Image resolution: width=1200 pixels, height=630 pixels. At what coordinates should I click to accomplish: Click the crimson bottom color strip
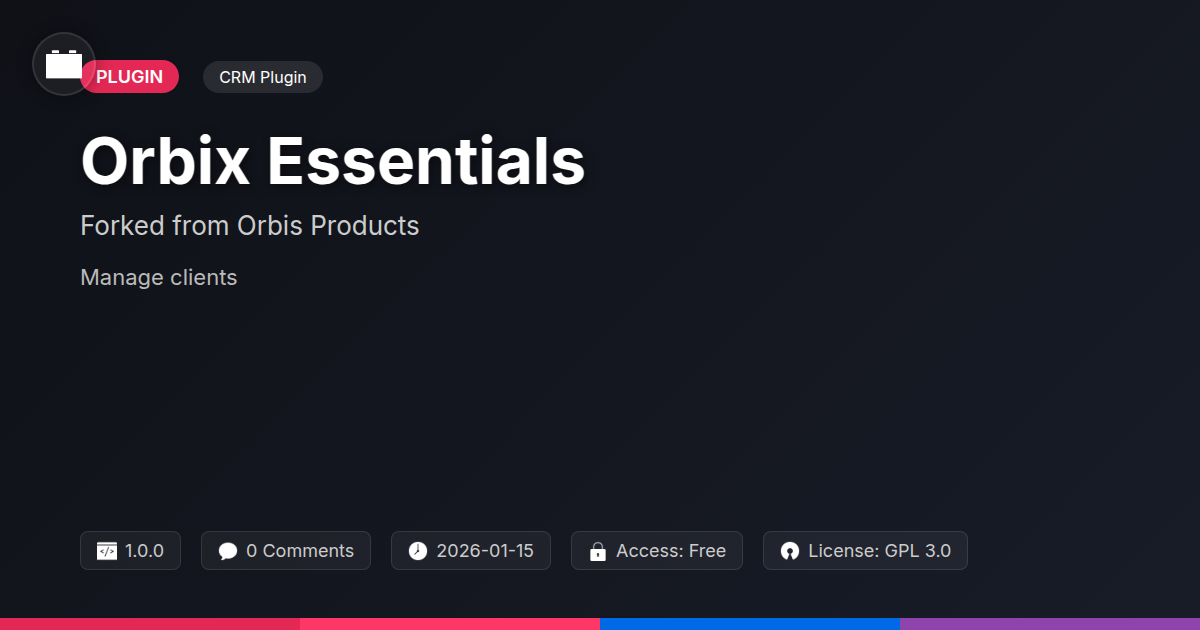pyautogui.click(x=150, y=624)
